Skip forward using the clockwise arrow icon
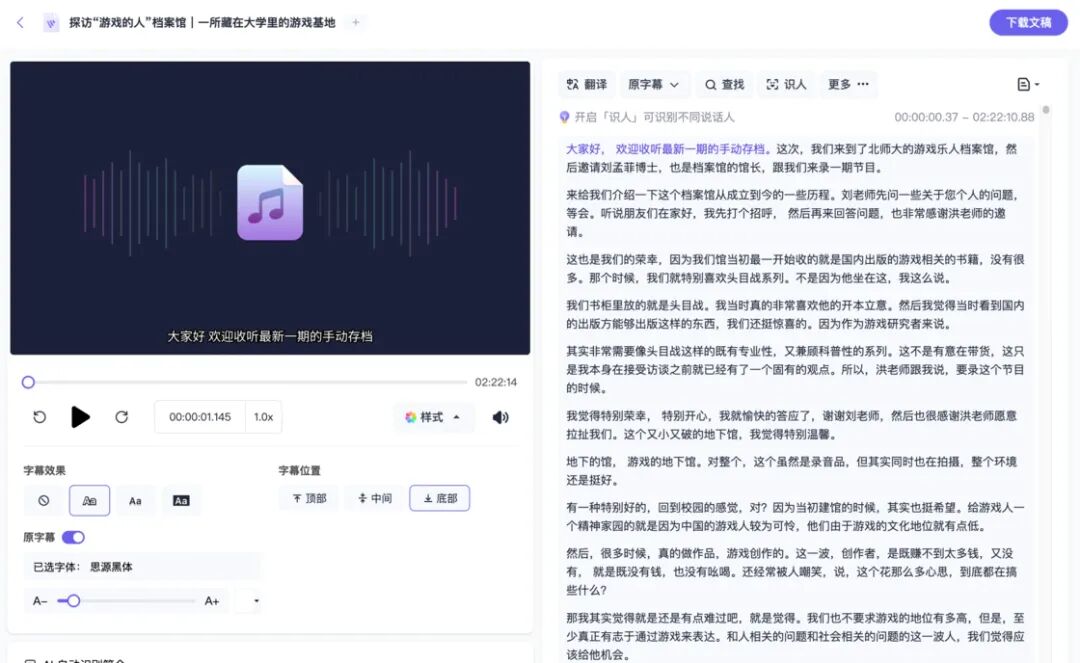 pos(122,417)
